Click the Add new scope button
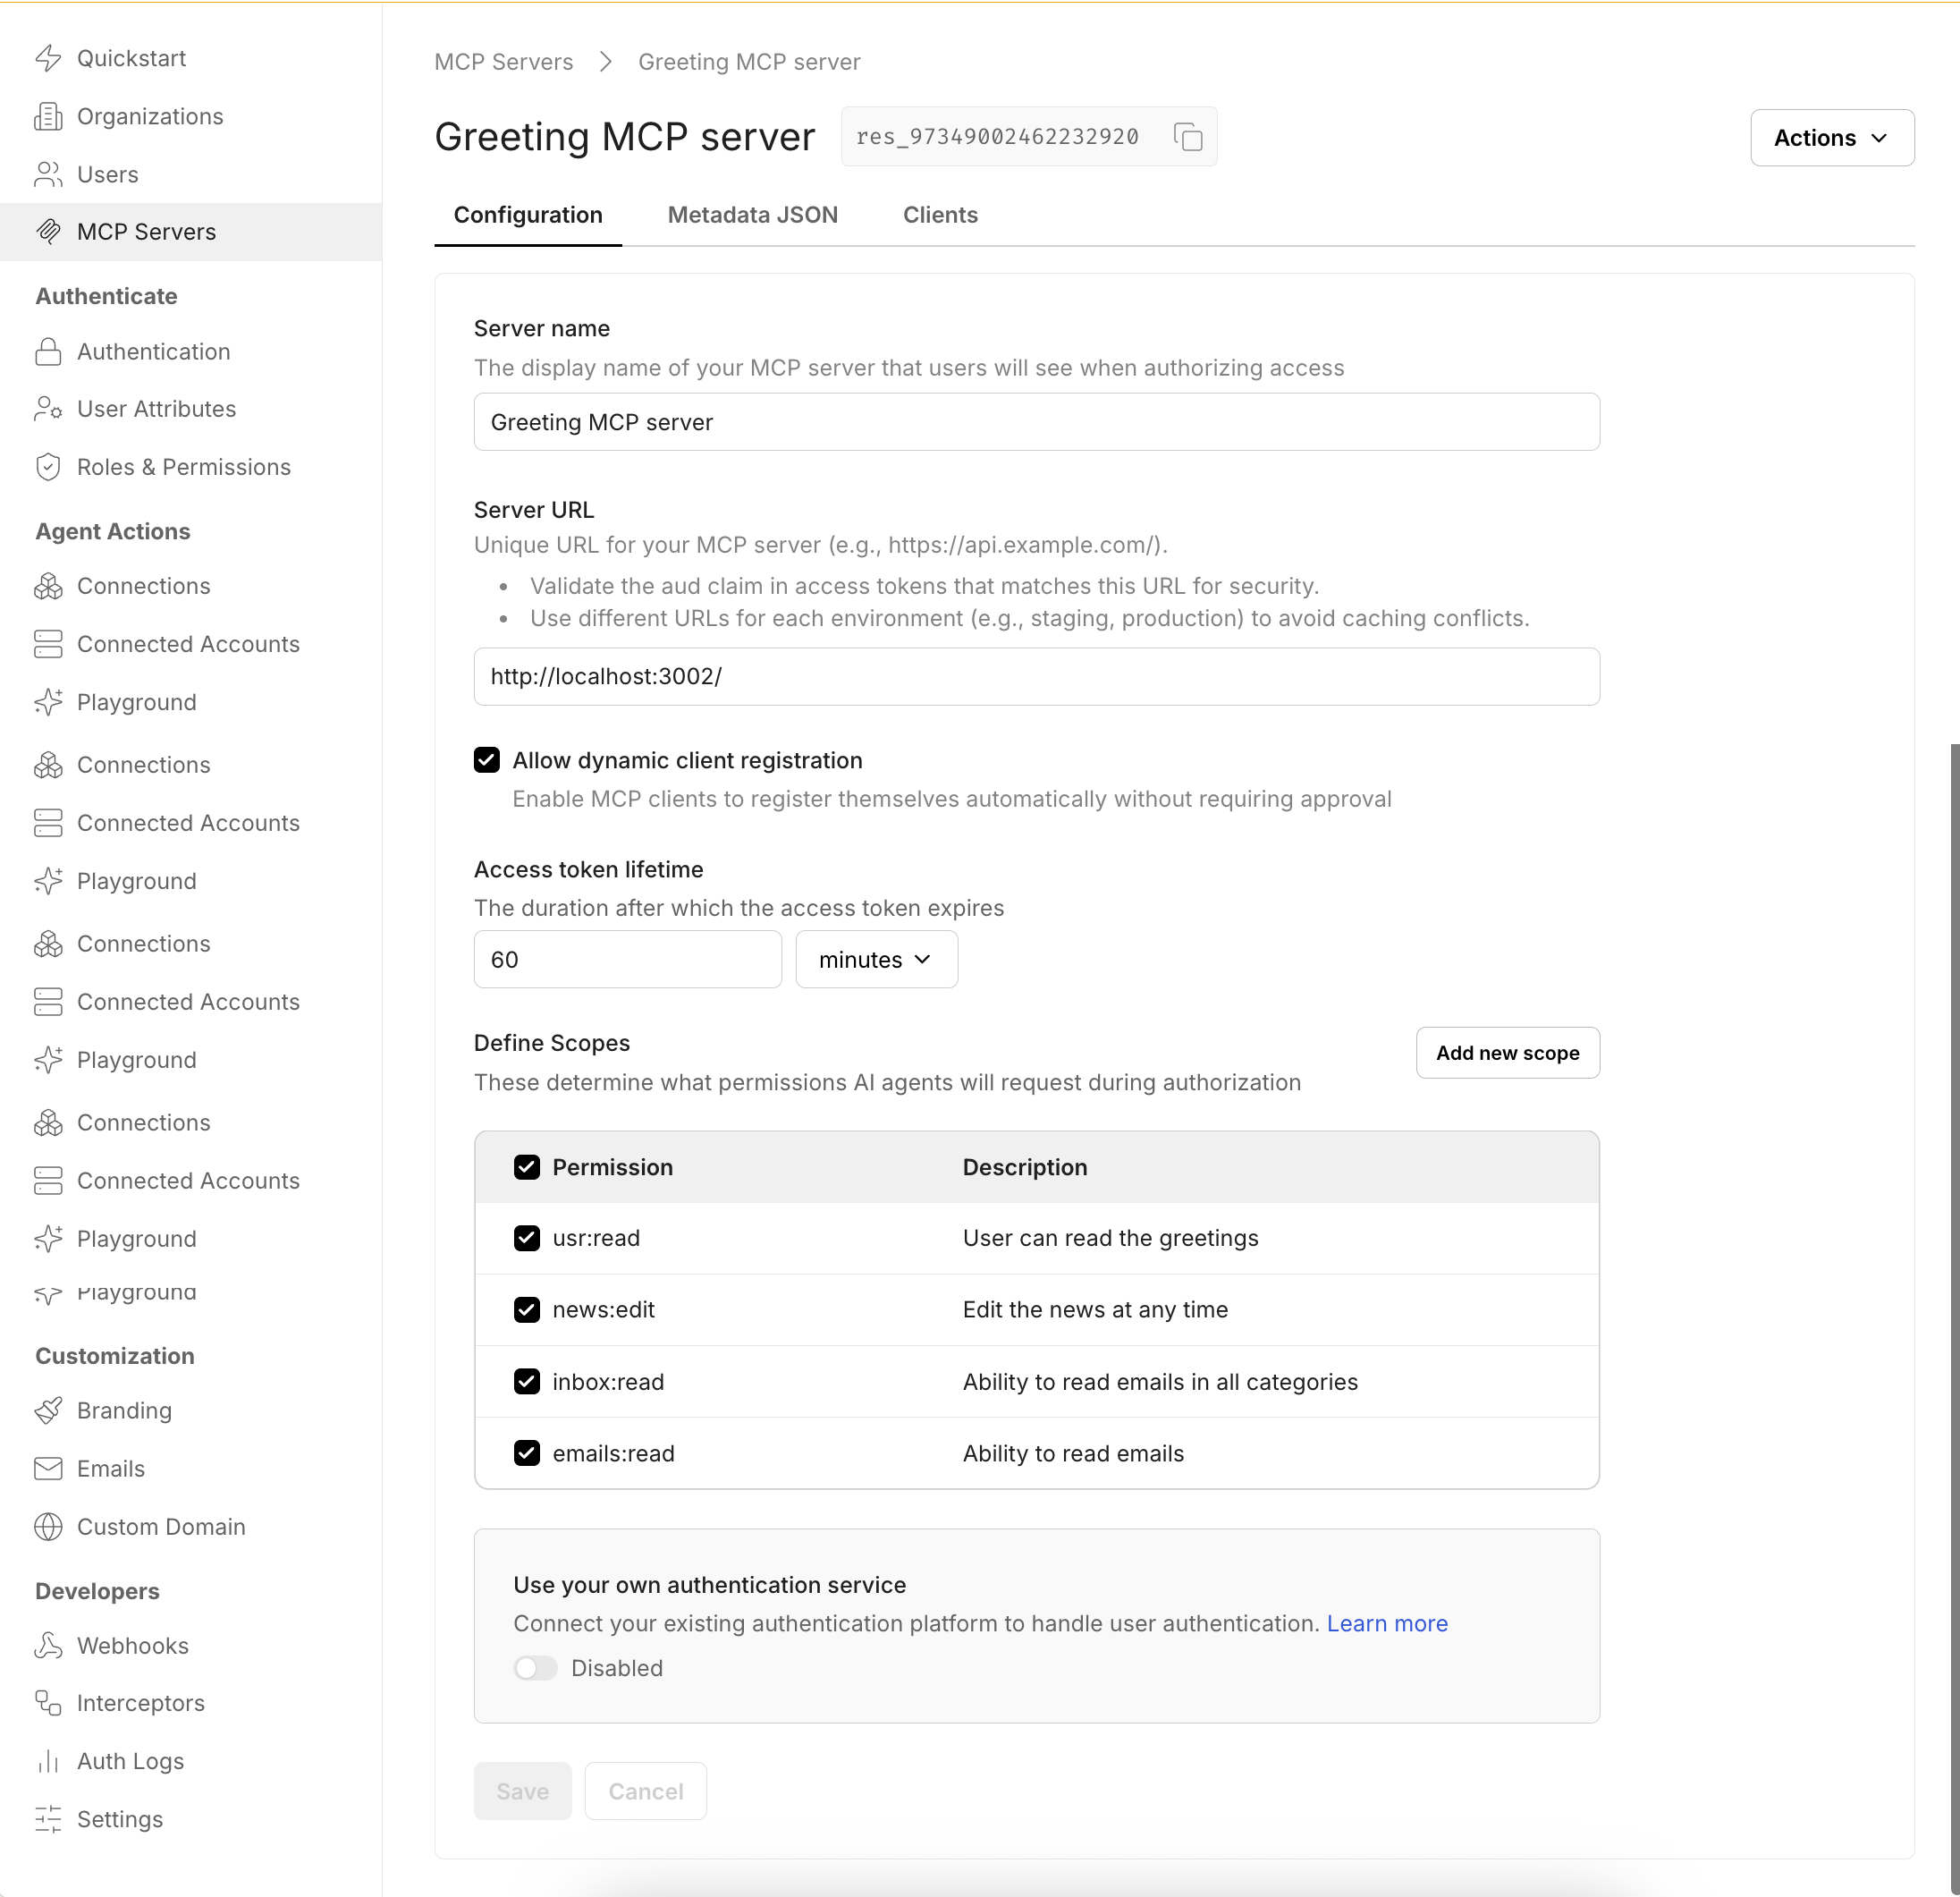1960x1897 pixels. click(1507, 1052)
